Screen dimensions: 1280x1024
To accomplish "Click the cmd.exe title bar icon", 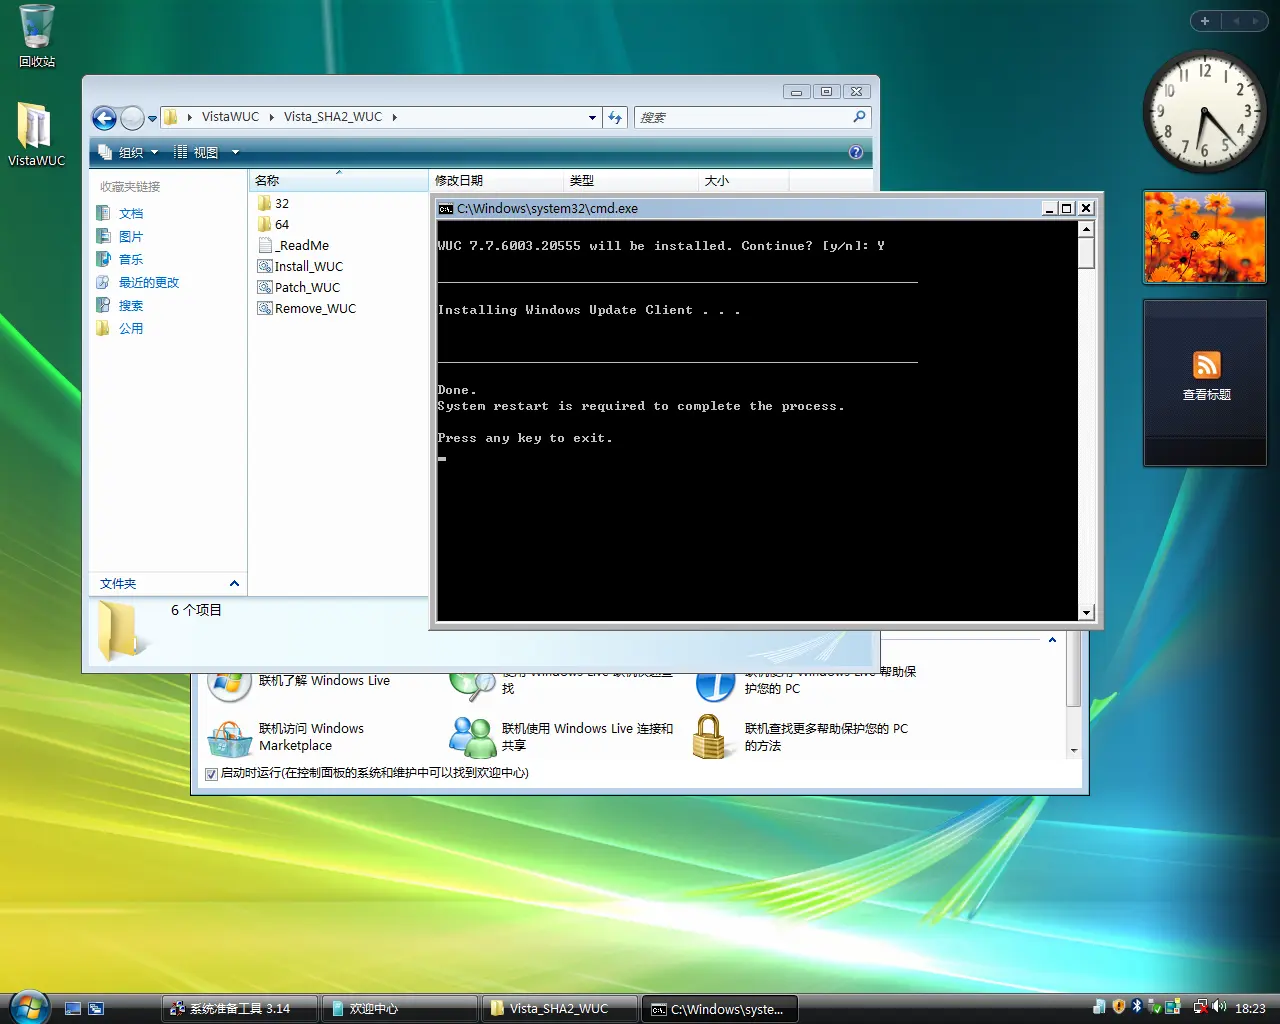I will tap(446, 208).
